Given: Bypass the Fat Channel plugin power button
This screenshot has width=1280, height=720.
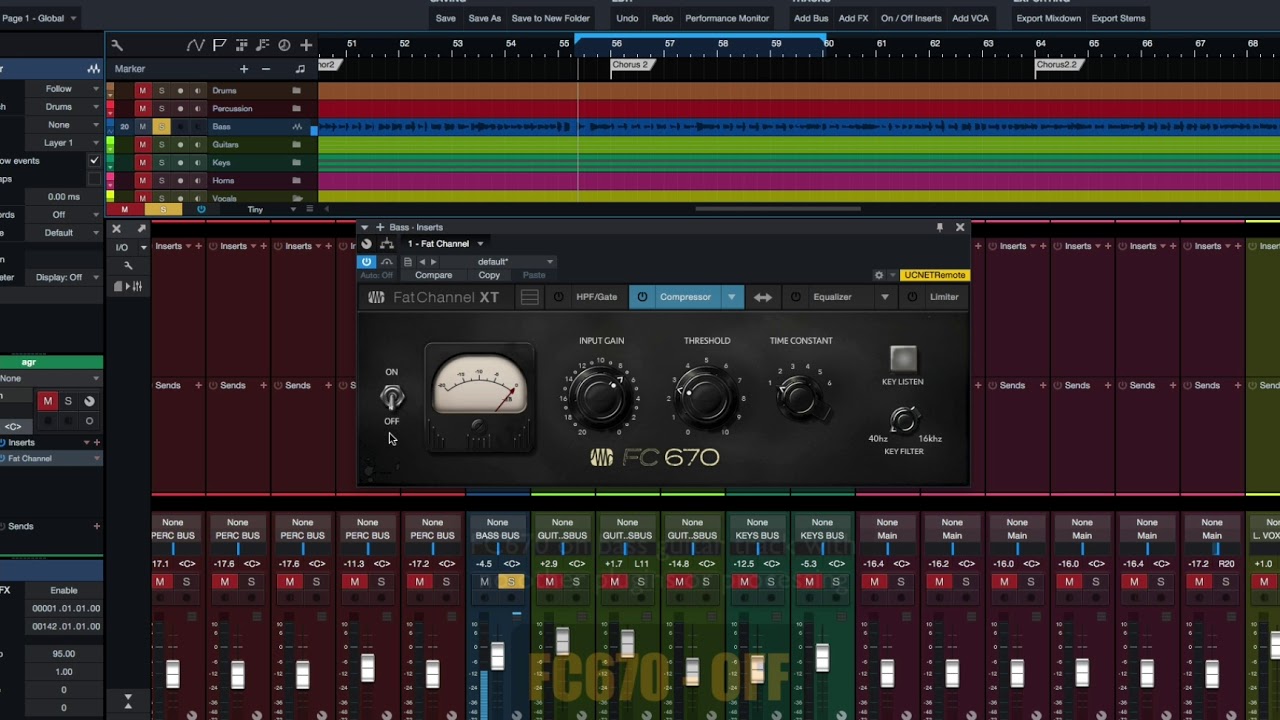Looking at the screenshot, I should tap(366, 262).
